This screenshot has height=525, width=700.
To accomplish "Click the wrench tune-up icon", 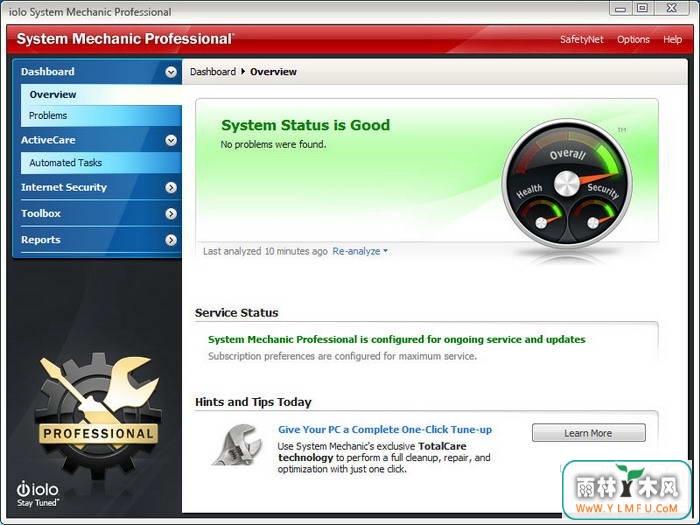I will pos(237,445).
